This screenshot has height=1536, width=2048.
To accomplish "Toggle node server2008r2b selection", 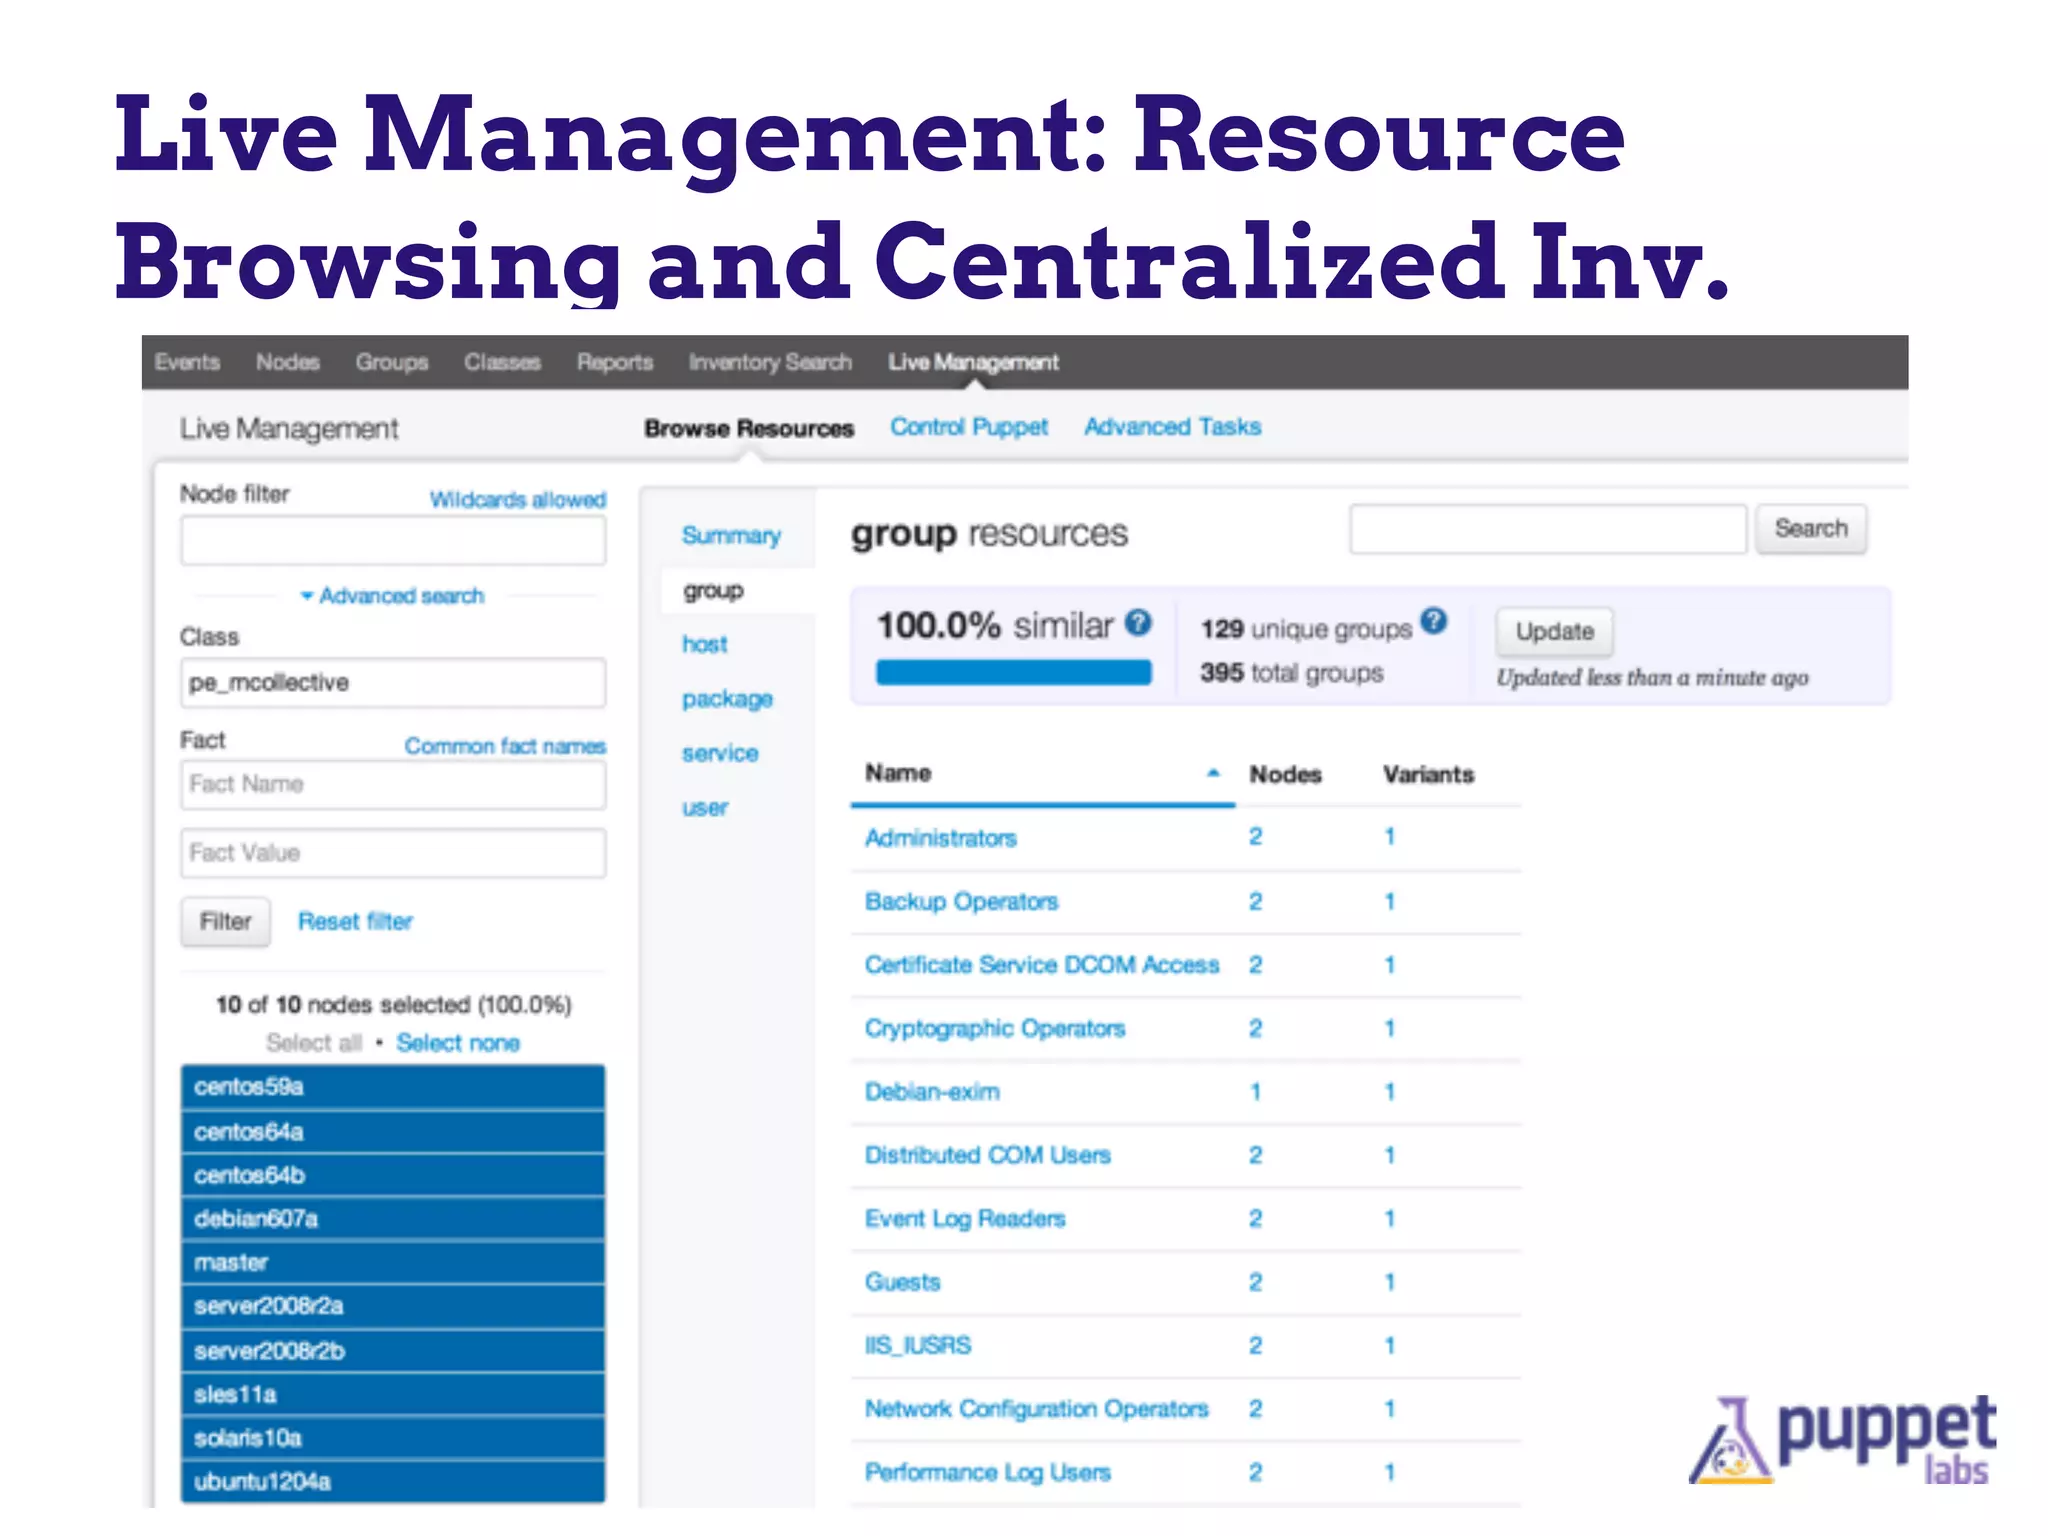I will coord(393,1351).
